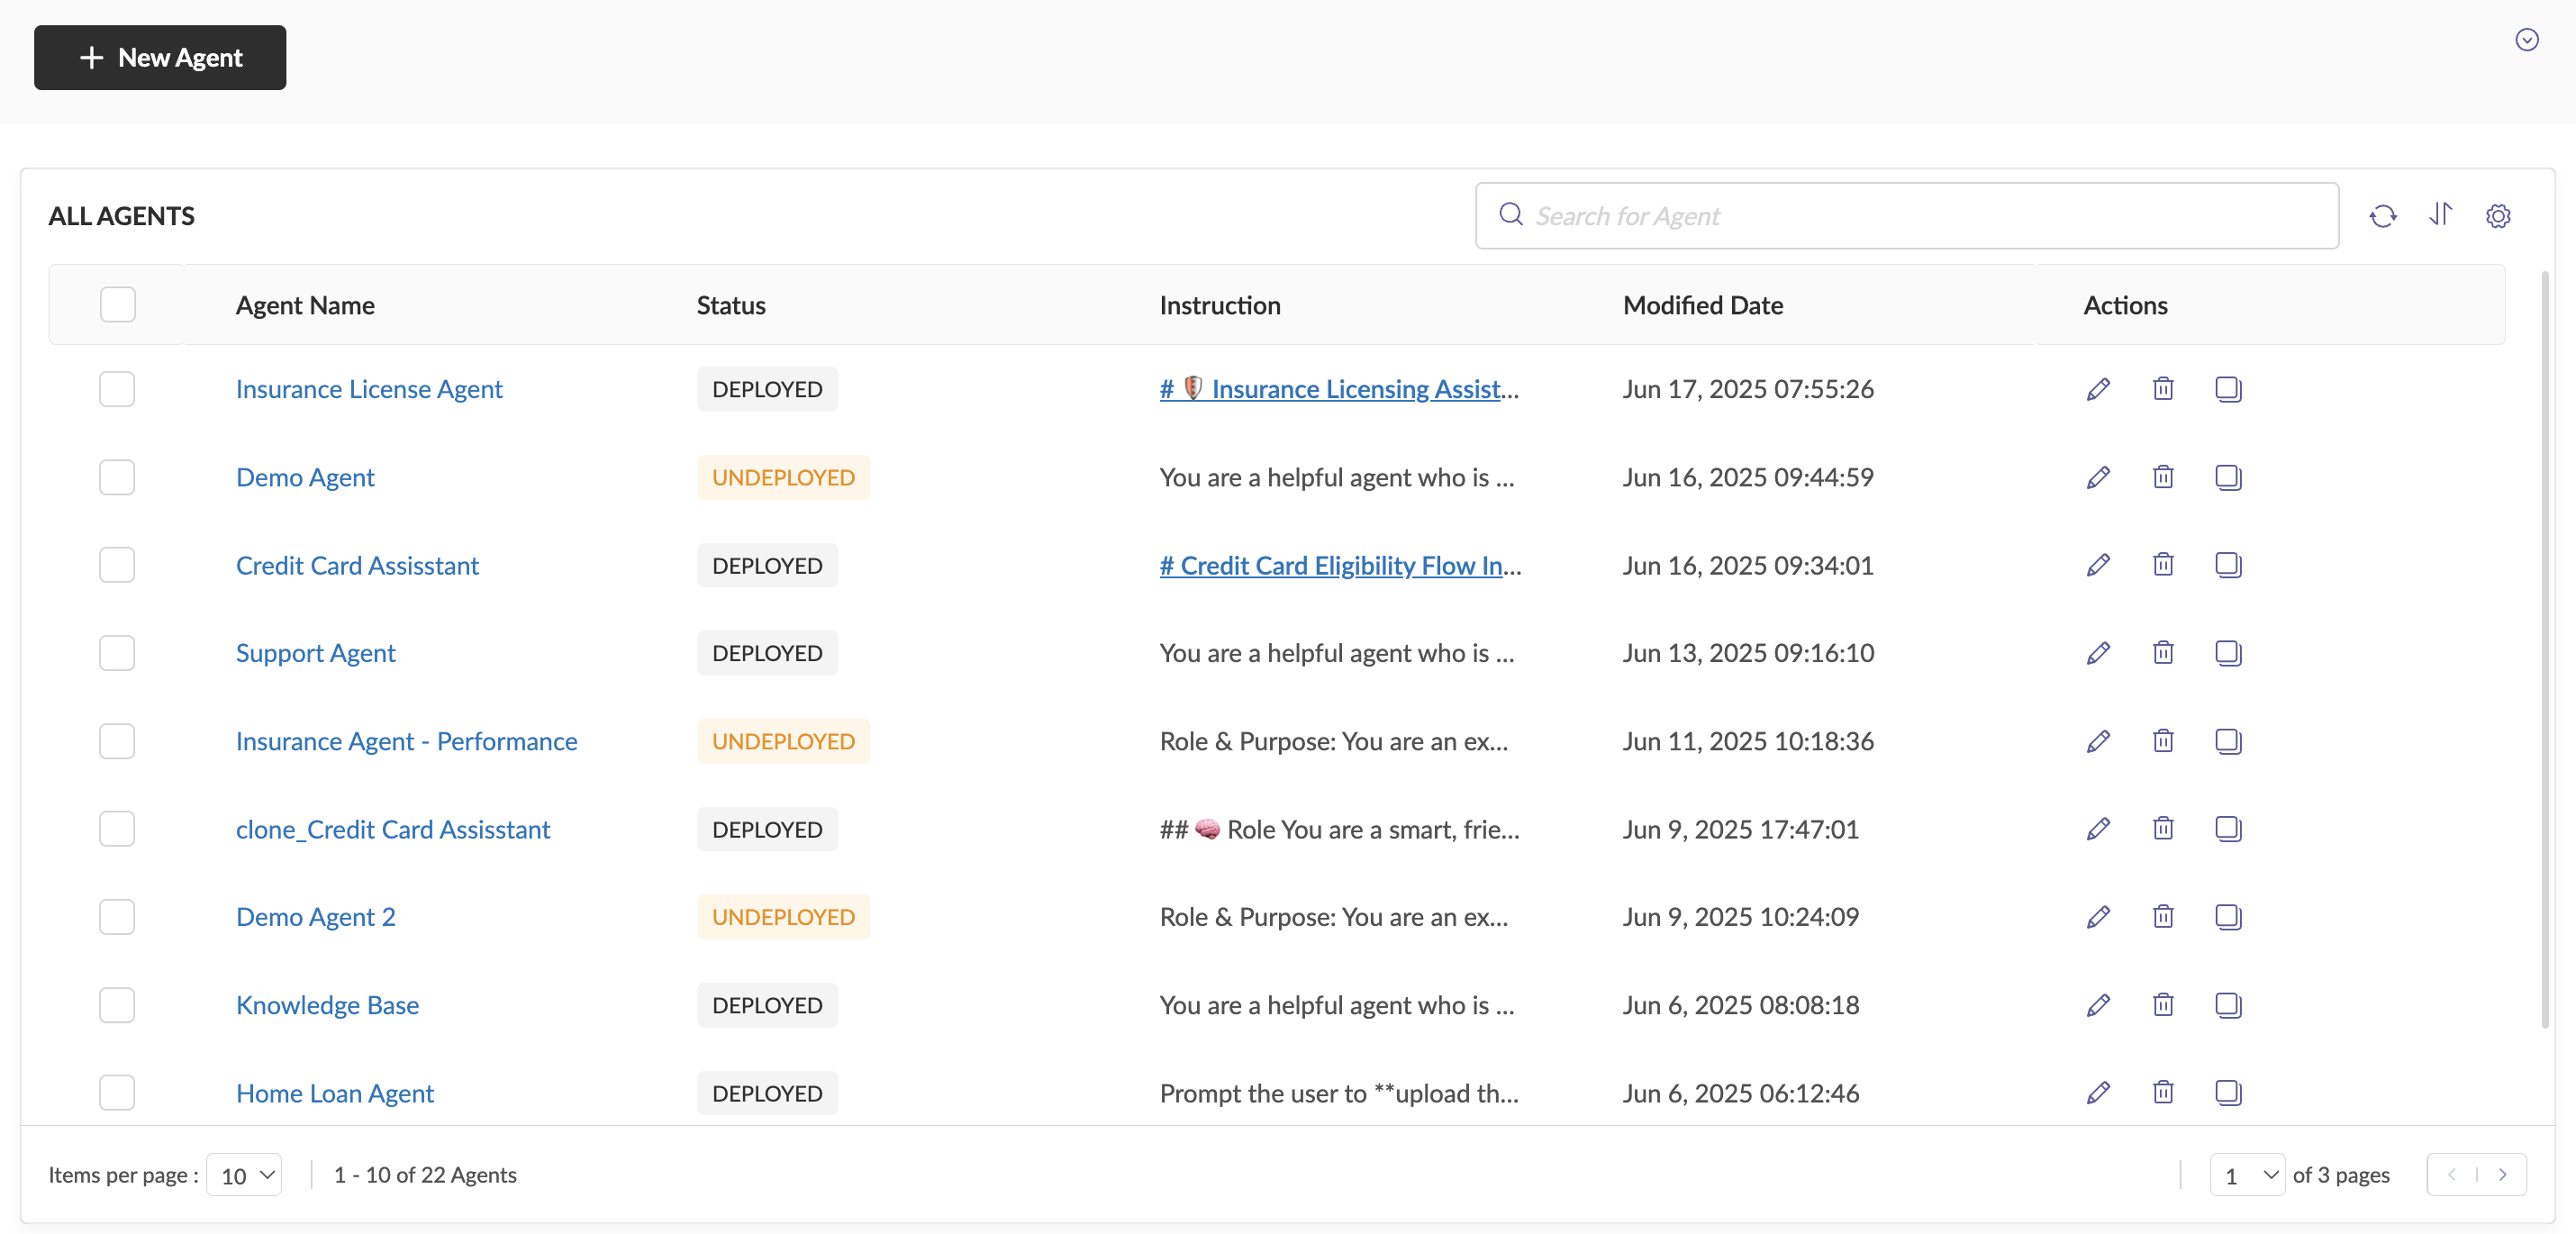Toggle the select-all checkbox in header
This screenshot has height=1234, width=2576.
pos(117,304)
